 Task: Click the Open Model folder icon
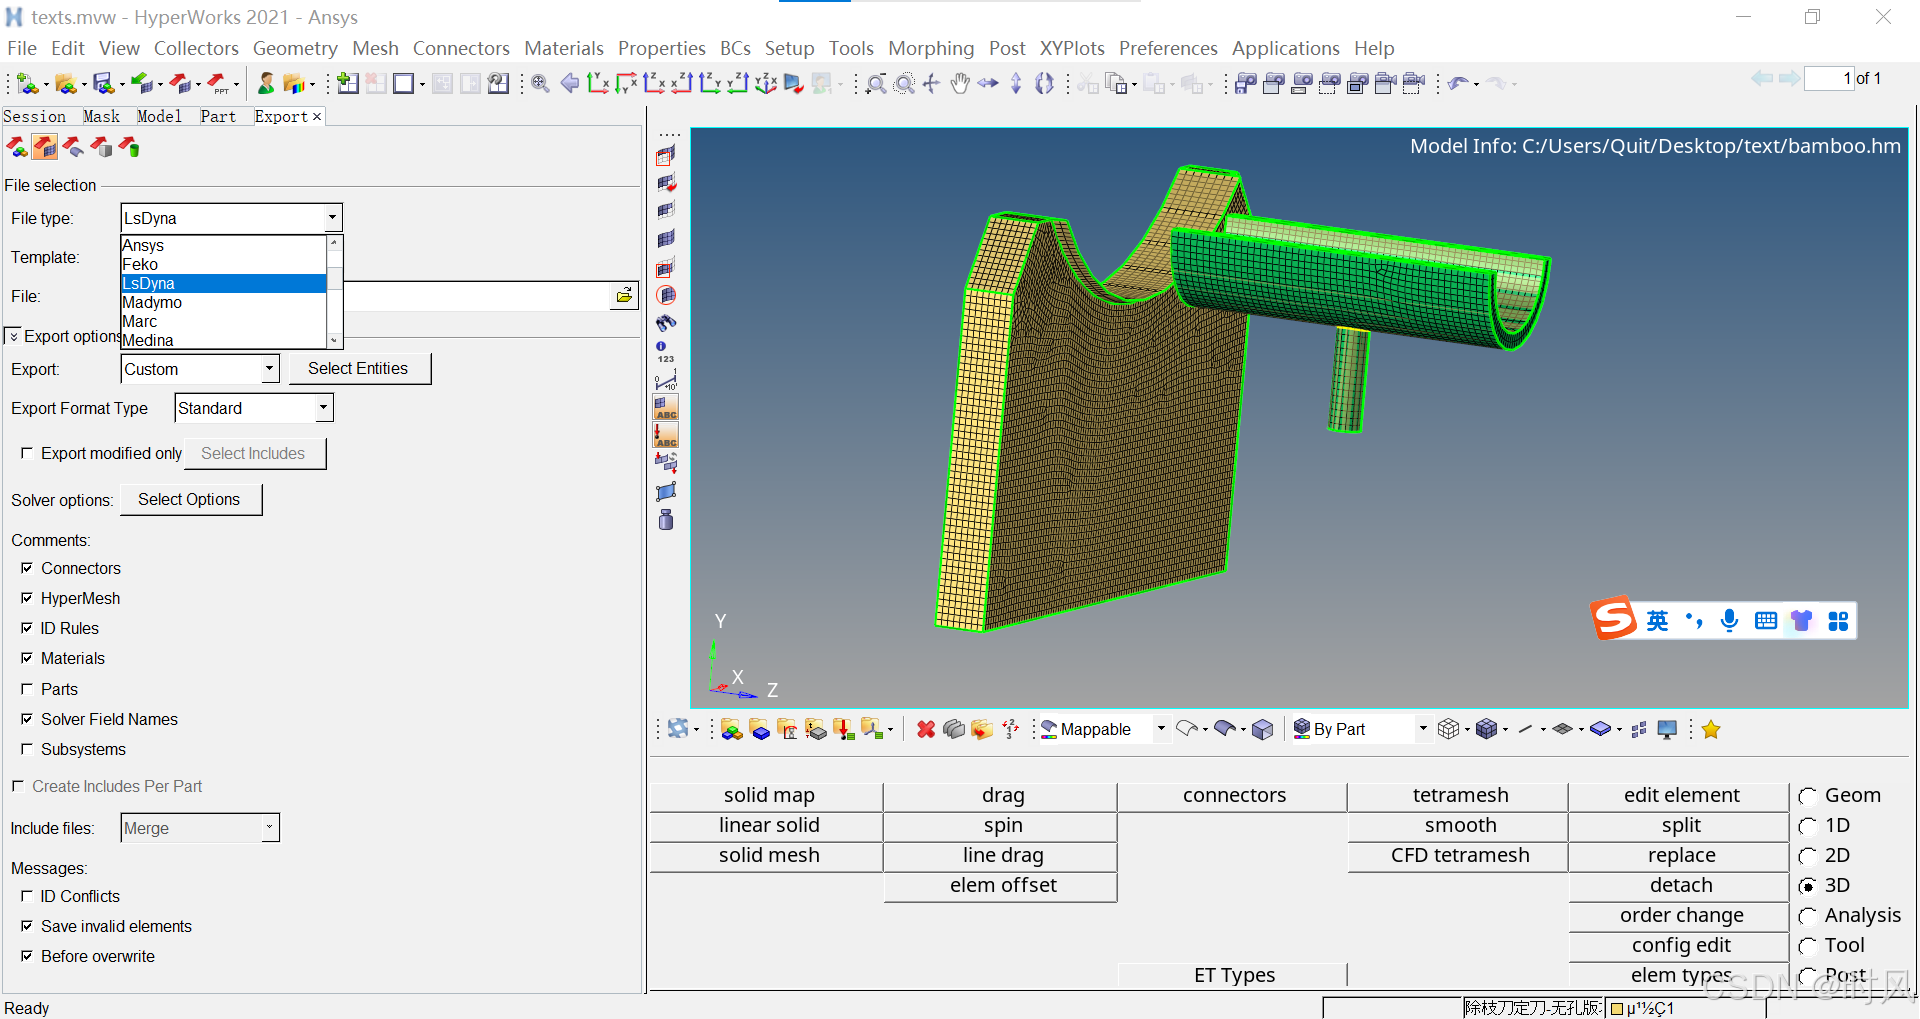tap(66, 84)
